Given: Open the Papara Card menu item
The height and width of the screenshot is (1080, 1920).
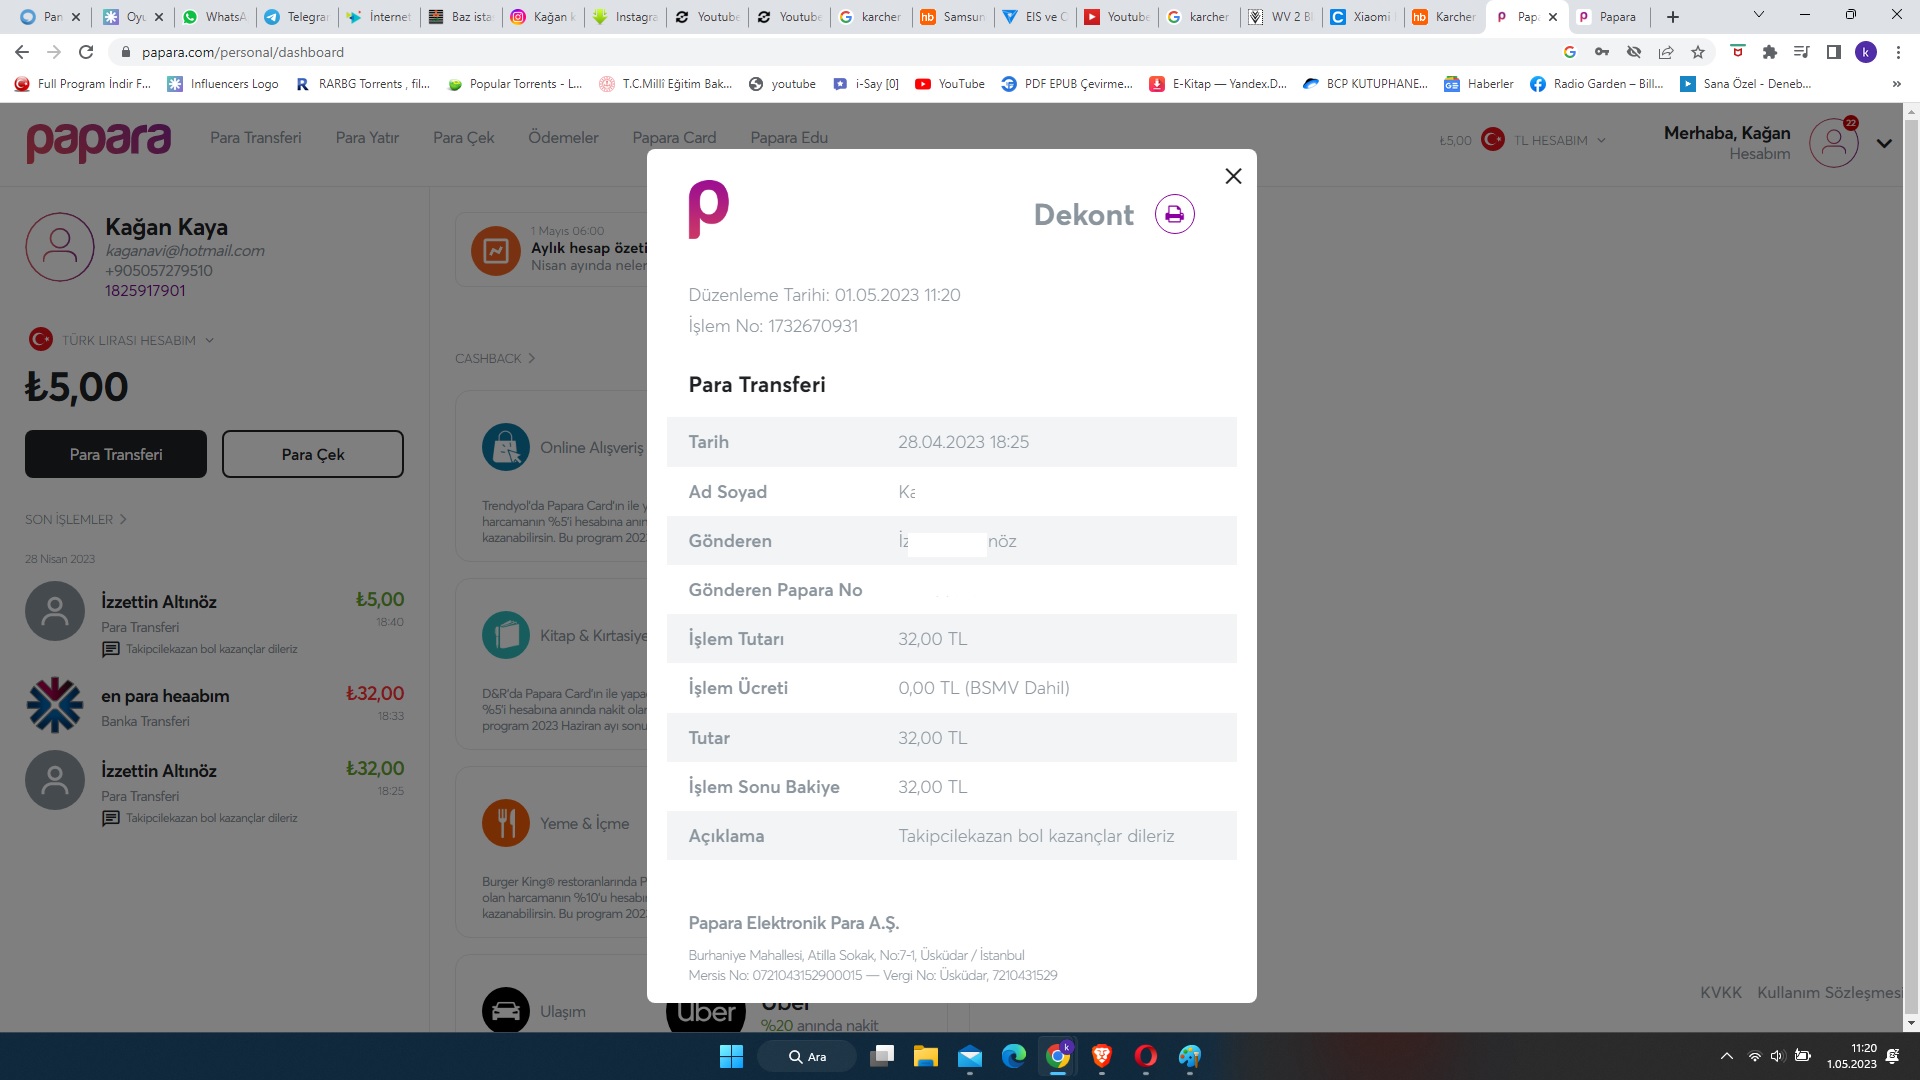Looking at the screenshot, I should click(x=674, y=138).
